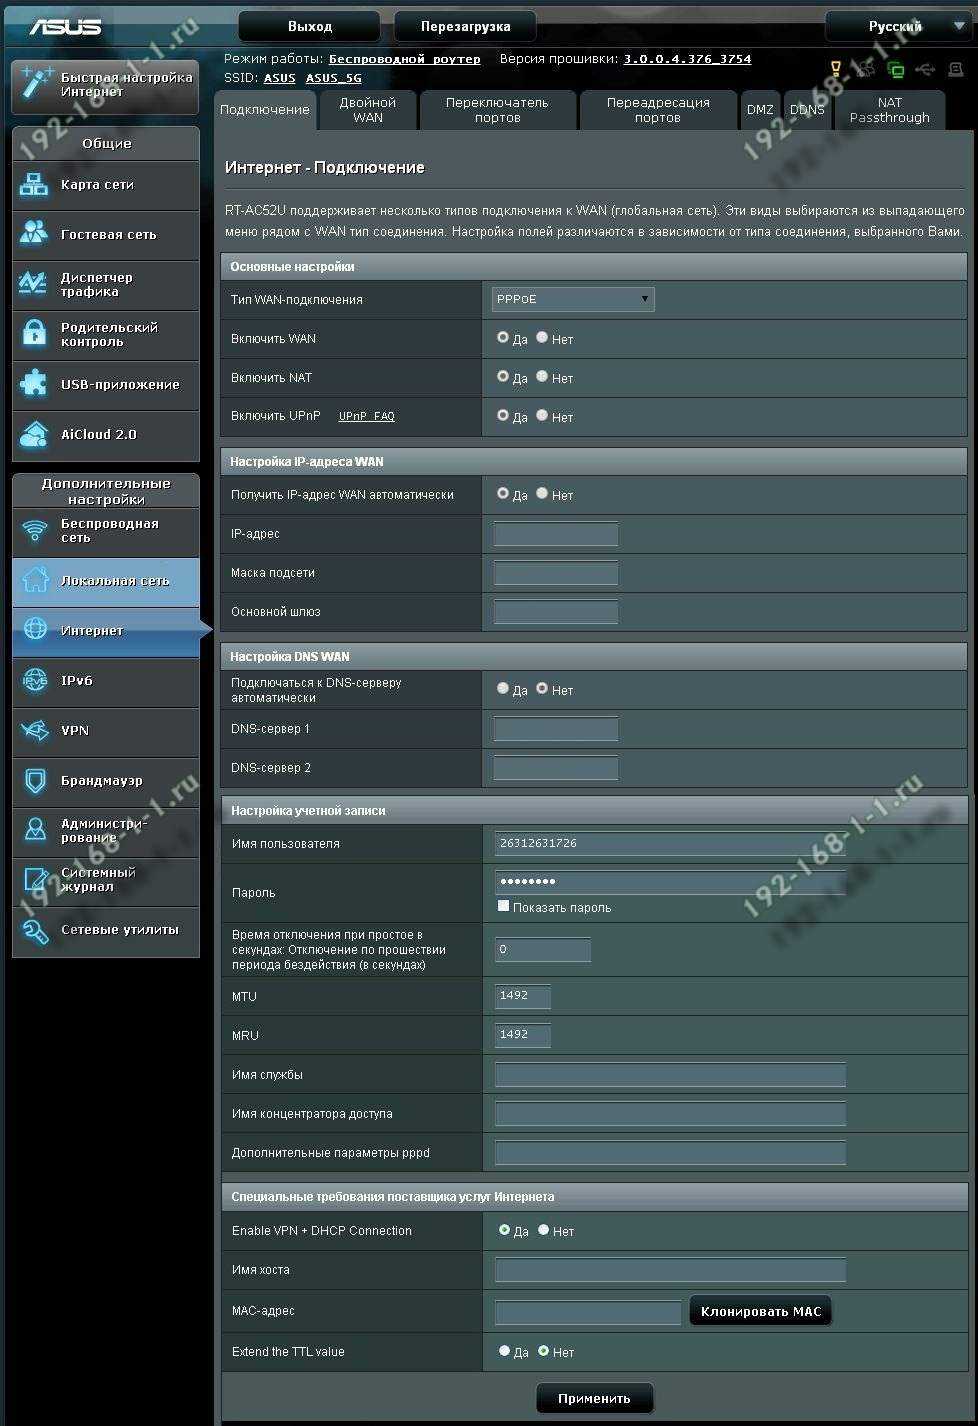Open the Traffic Manager (Диспетчер трафика) icon
The image size is (978, 1426).
click(x=34, y=284)
